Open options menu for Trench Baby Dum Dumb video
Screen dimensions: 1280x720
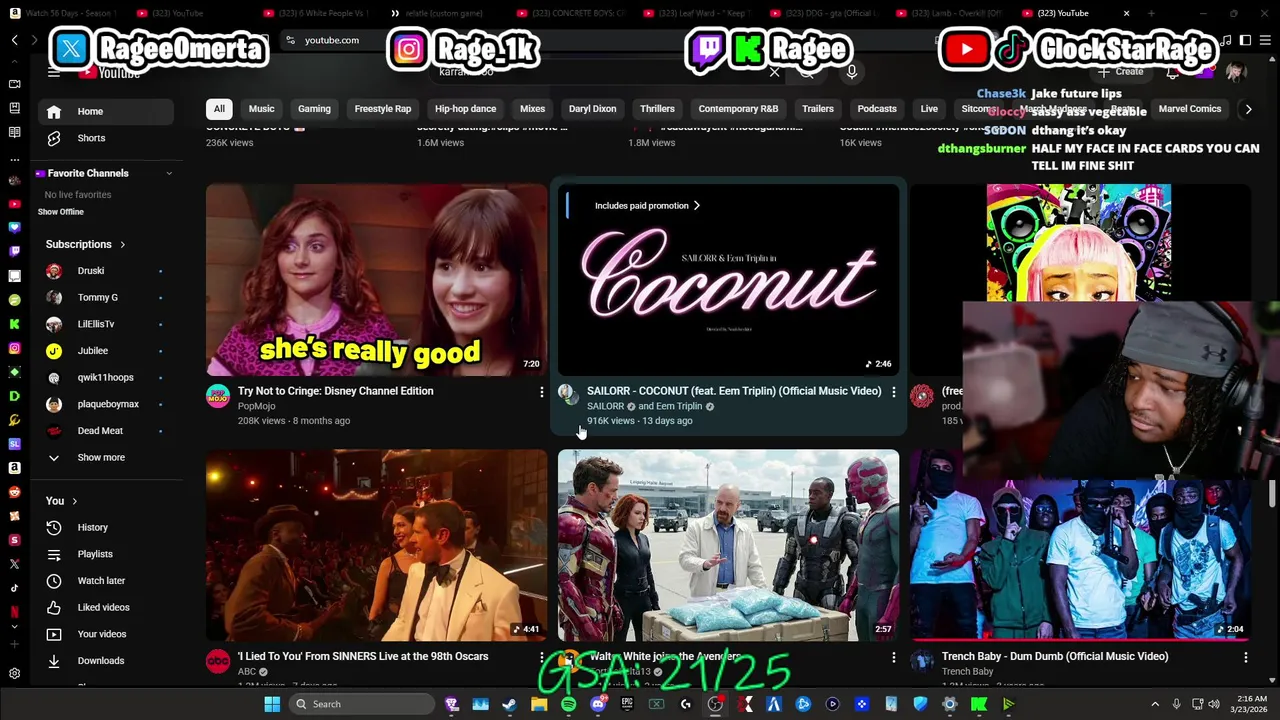click(x=1245, y=657)
